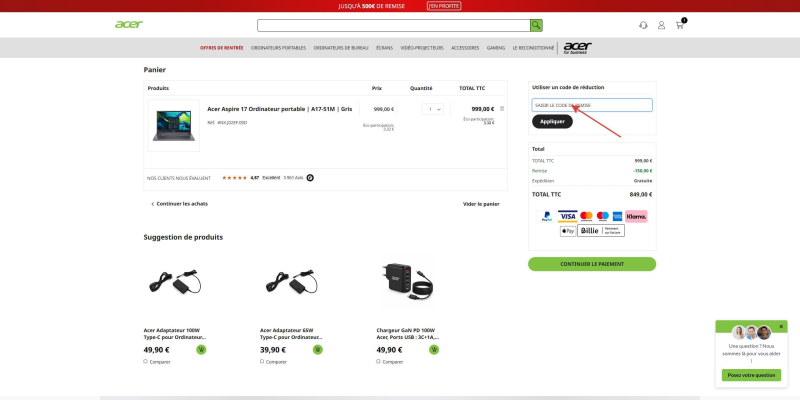Add Acer Adaptateur 65W to the cart
800x400 pixels.
[318, 349]
